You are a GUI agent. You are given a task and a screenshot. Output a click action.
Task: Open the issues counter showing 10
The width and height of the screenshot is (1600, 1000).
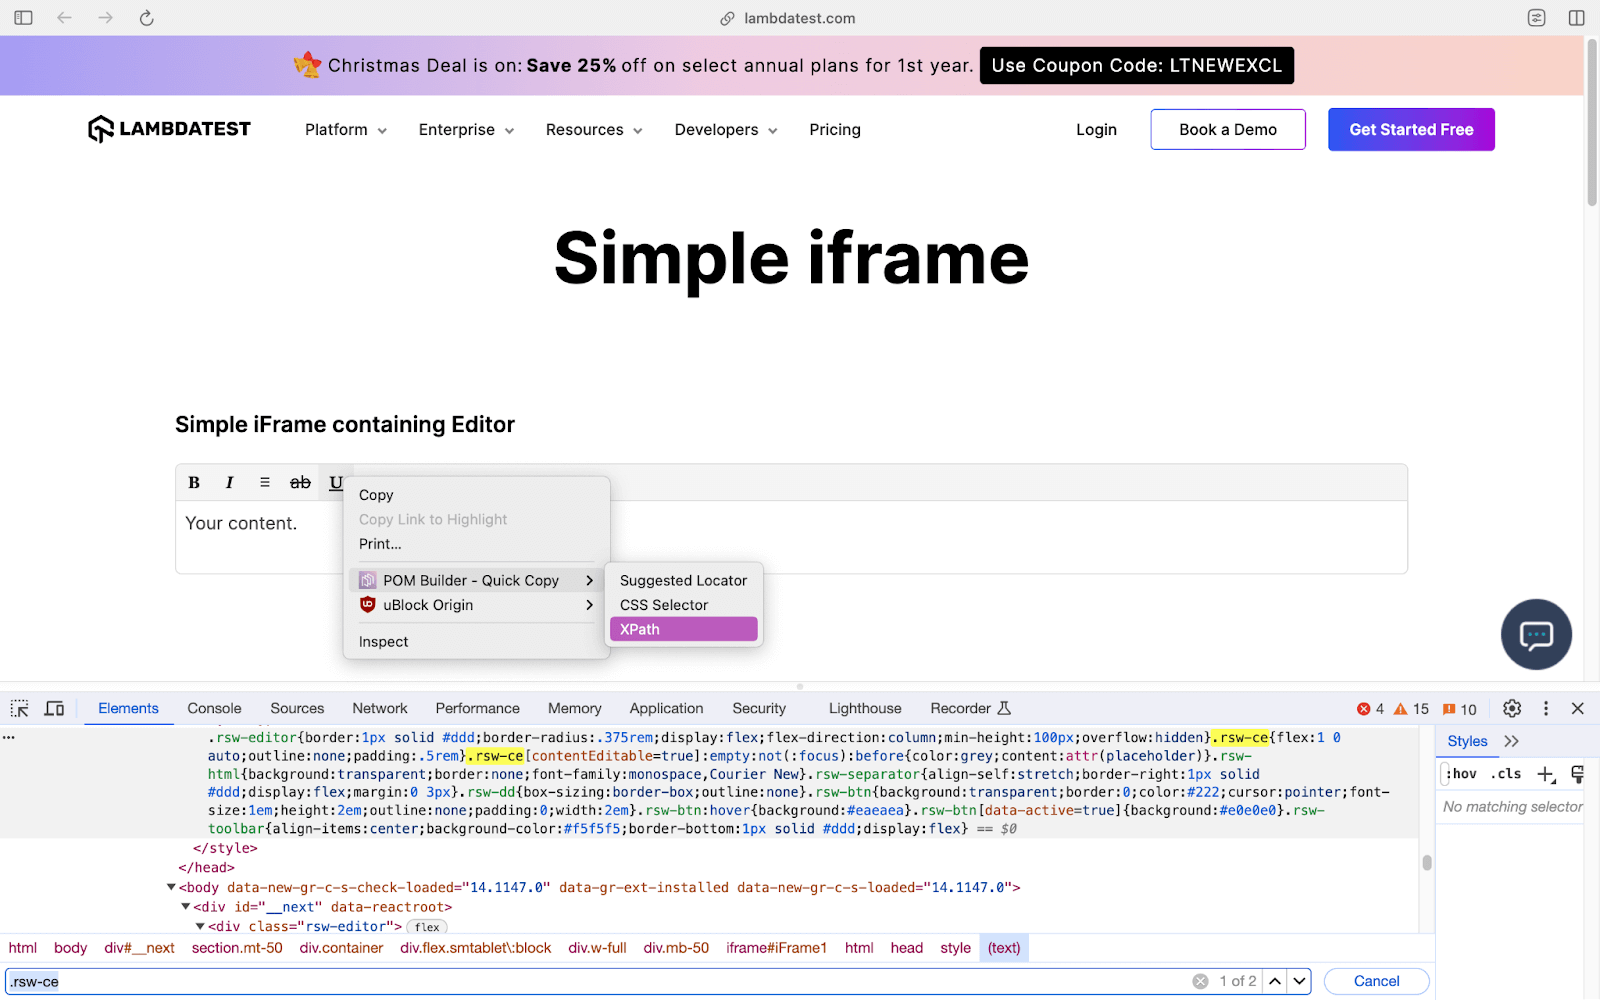[x=1460, y=708]
